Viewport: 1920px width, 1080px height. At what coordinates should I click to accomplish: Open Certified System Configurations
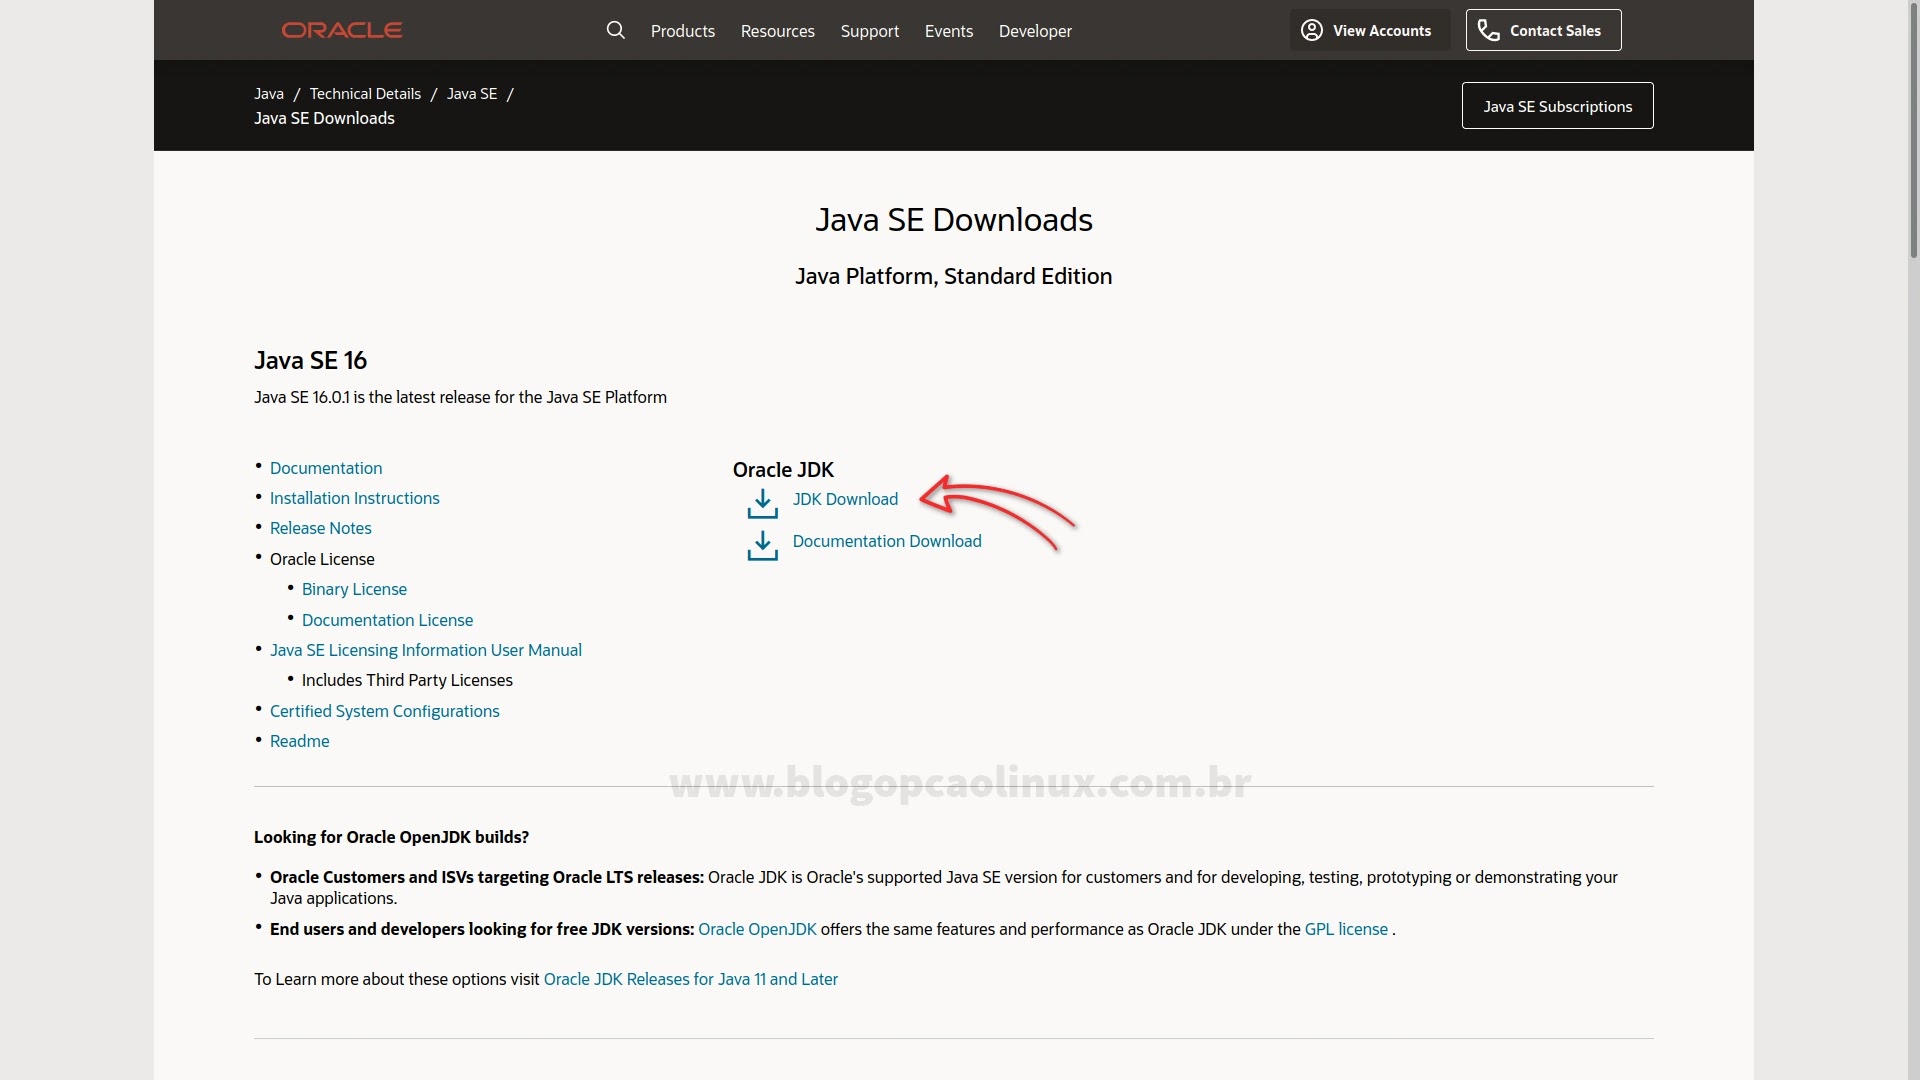point(385,711)
